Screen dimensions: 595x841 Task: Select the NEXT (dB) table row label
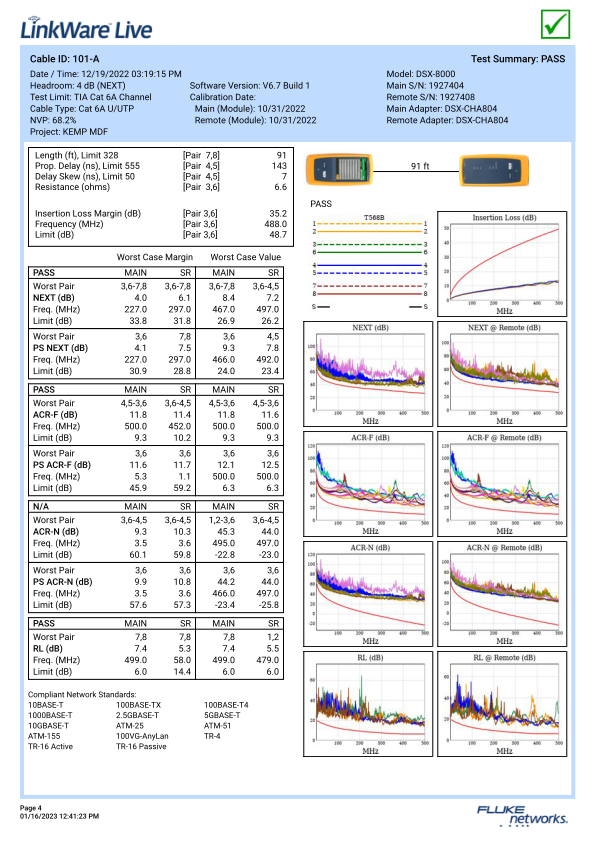click(x=54, y=298)
